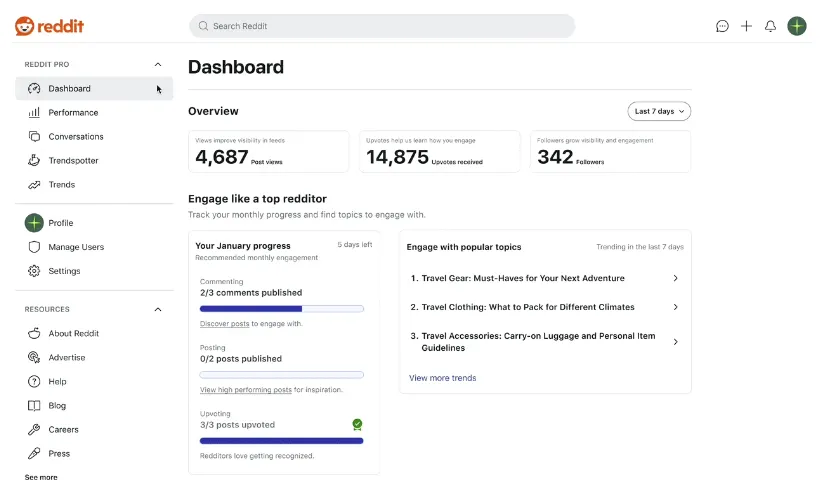The height and width of the screenshot is (501, 821).
Task: Click Your January progress heading
Action: [243, 246]
